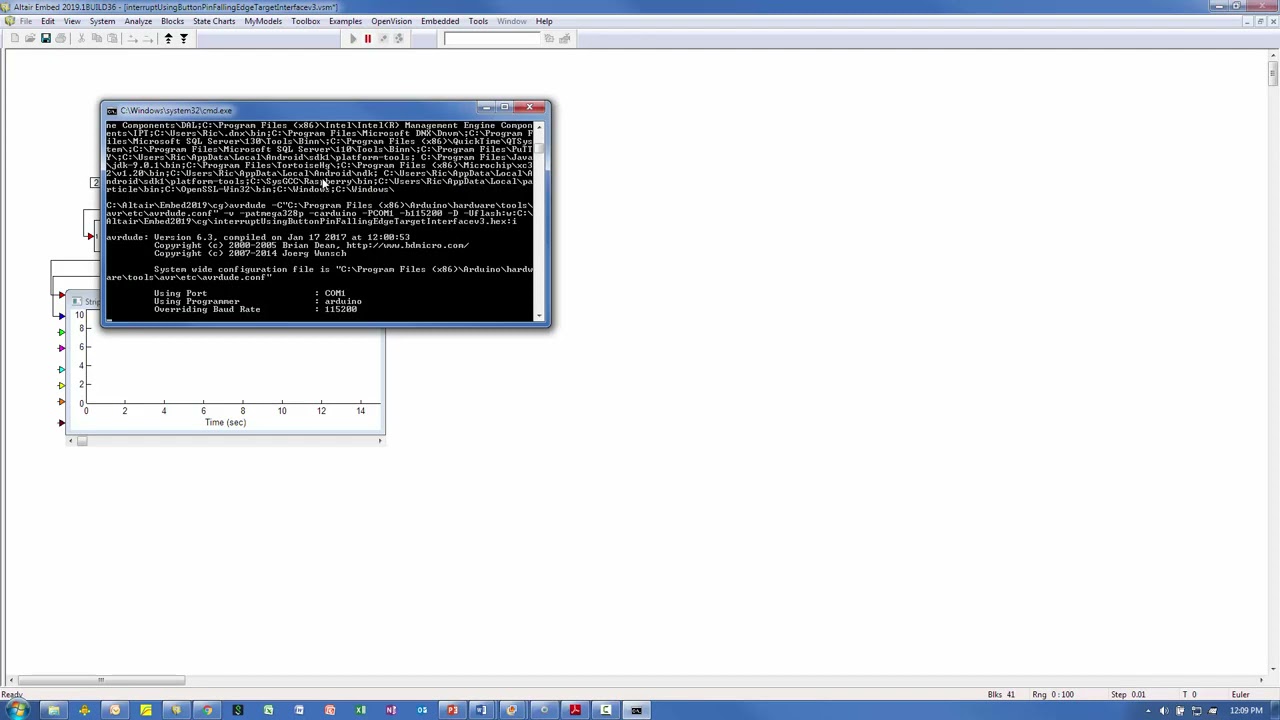Open Outlook from the taskbar
Screen dimensions: 1280x720
click(422, 710)
